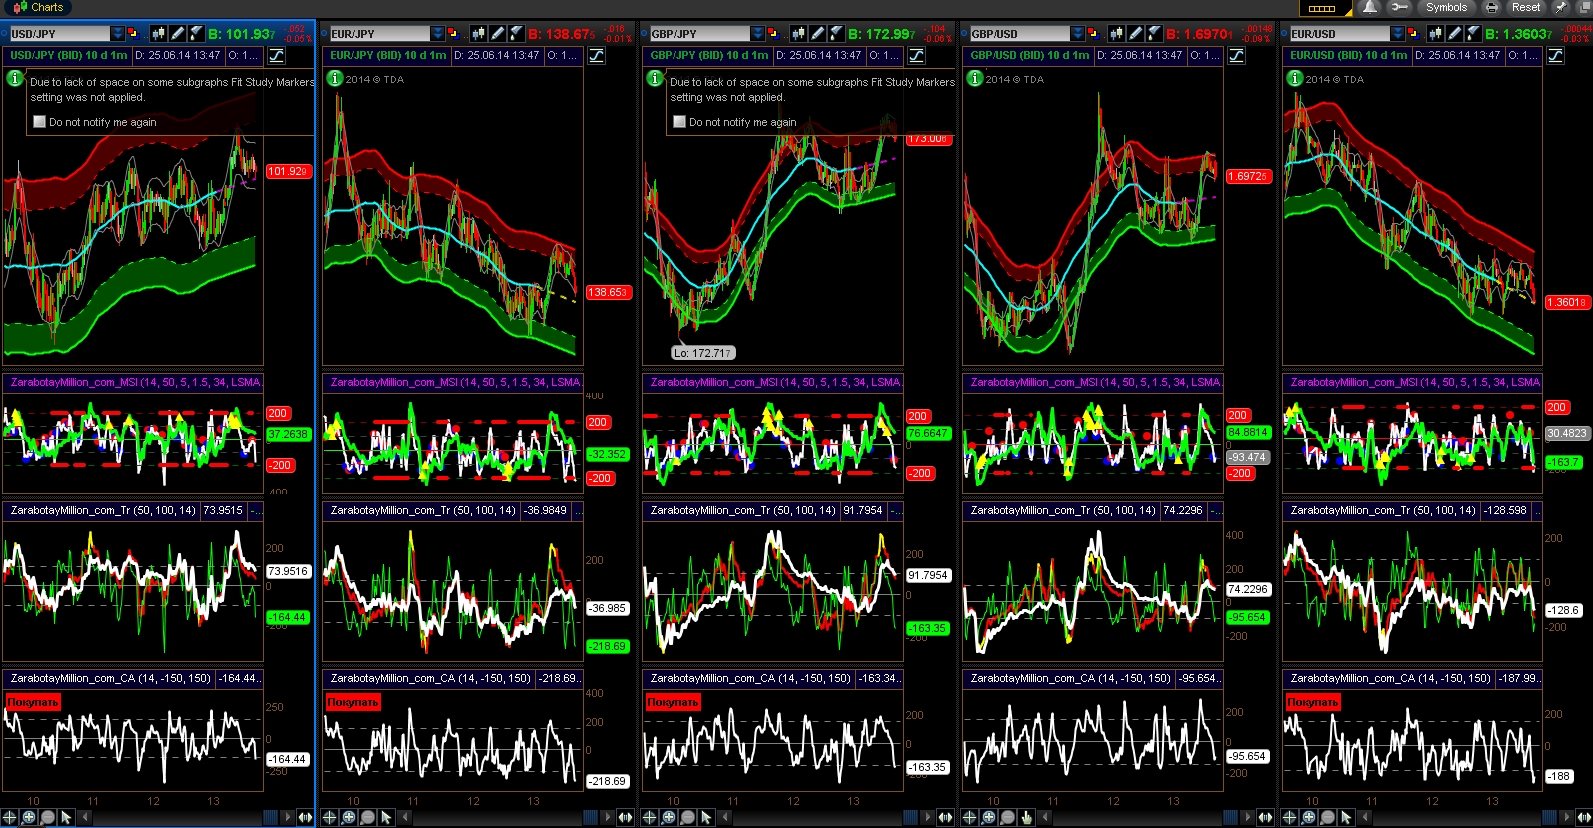1593x828 pixels.
Task: Toggle time axis expansion on EUR/JPY chart
Action: (x=625, y=818)
